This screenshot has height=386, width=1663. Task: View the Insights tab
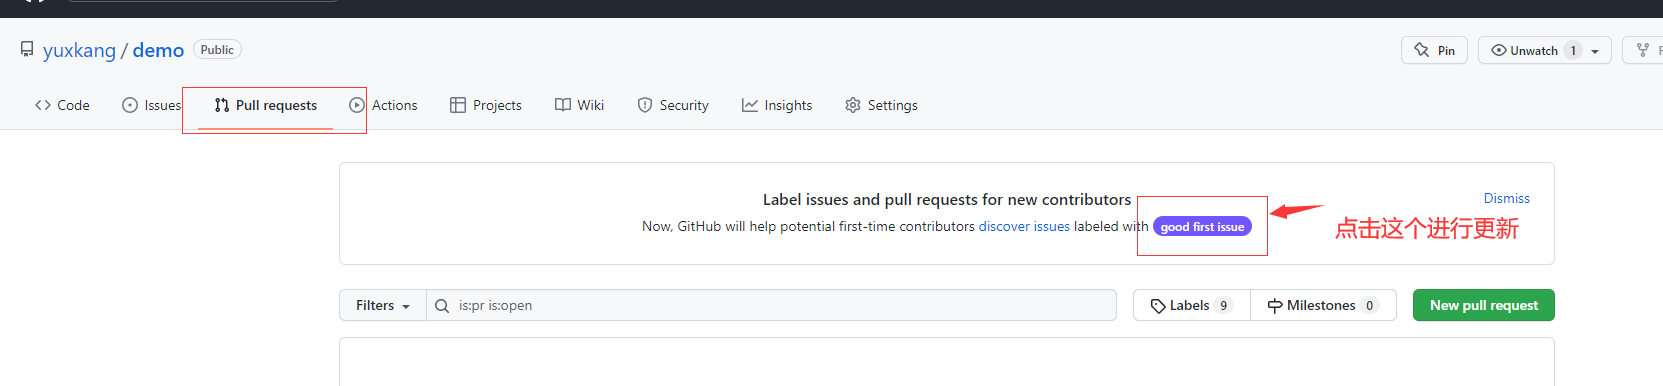777,105
